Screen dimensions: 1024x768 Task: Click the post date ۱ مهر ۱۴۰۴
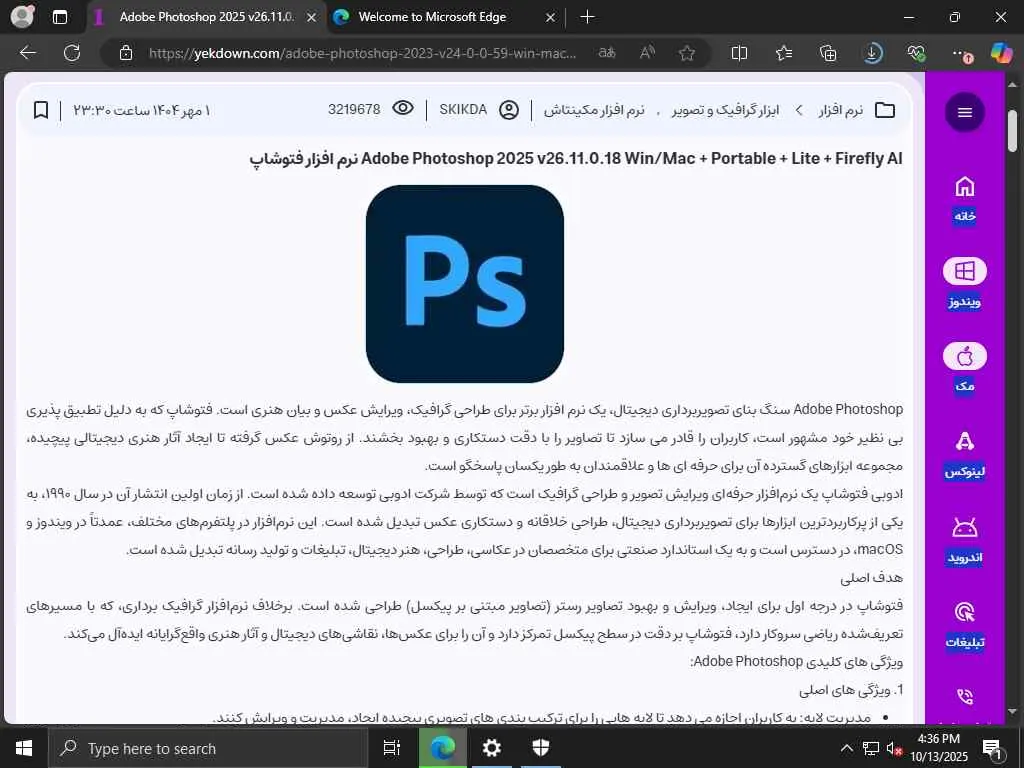coord(184,110)
